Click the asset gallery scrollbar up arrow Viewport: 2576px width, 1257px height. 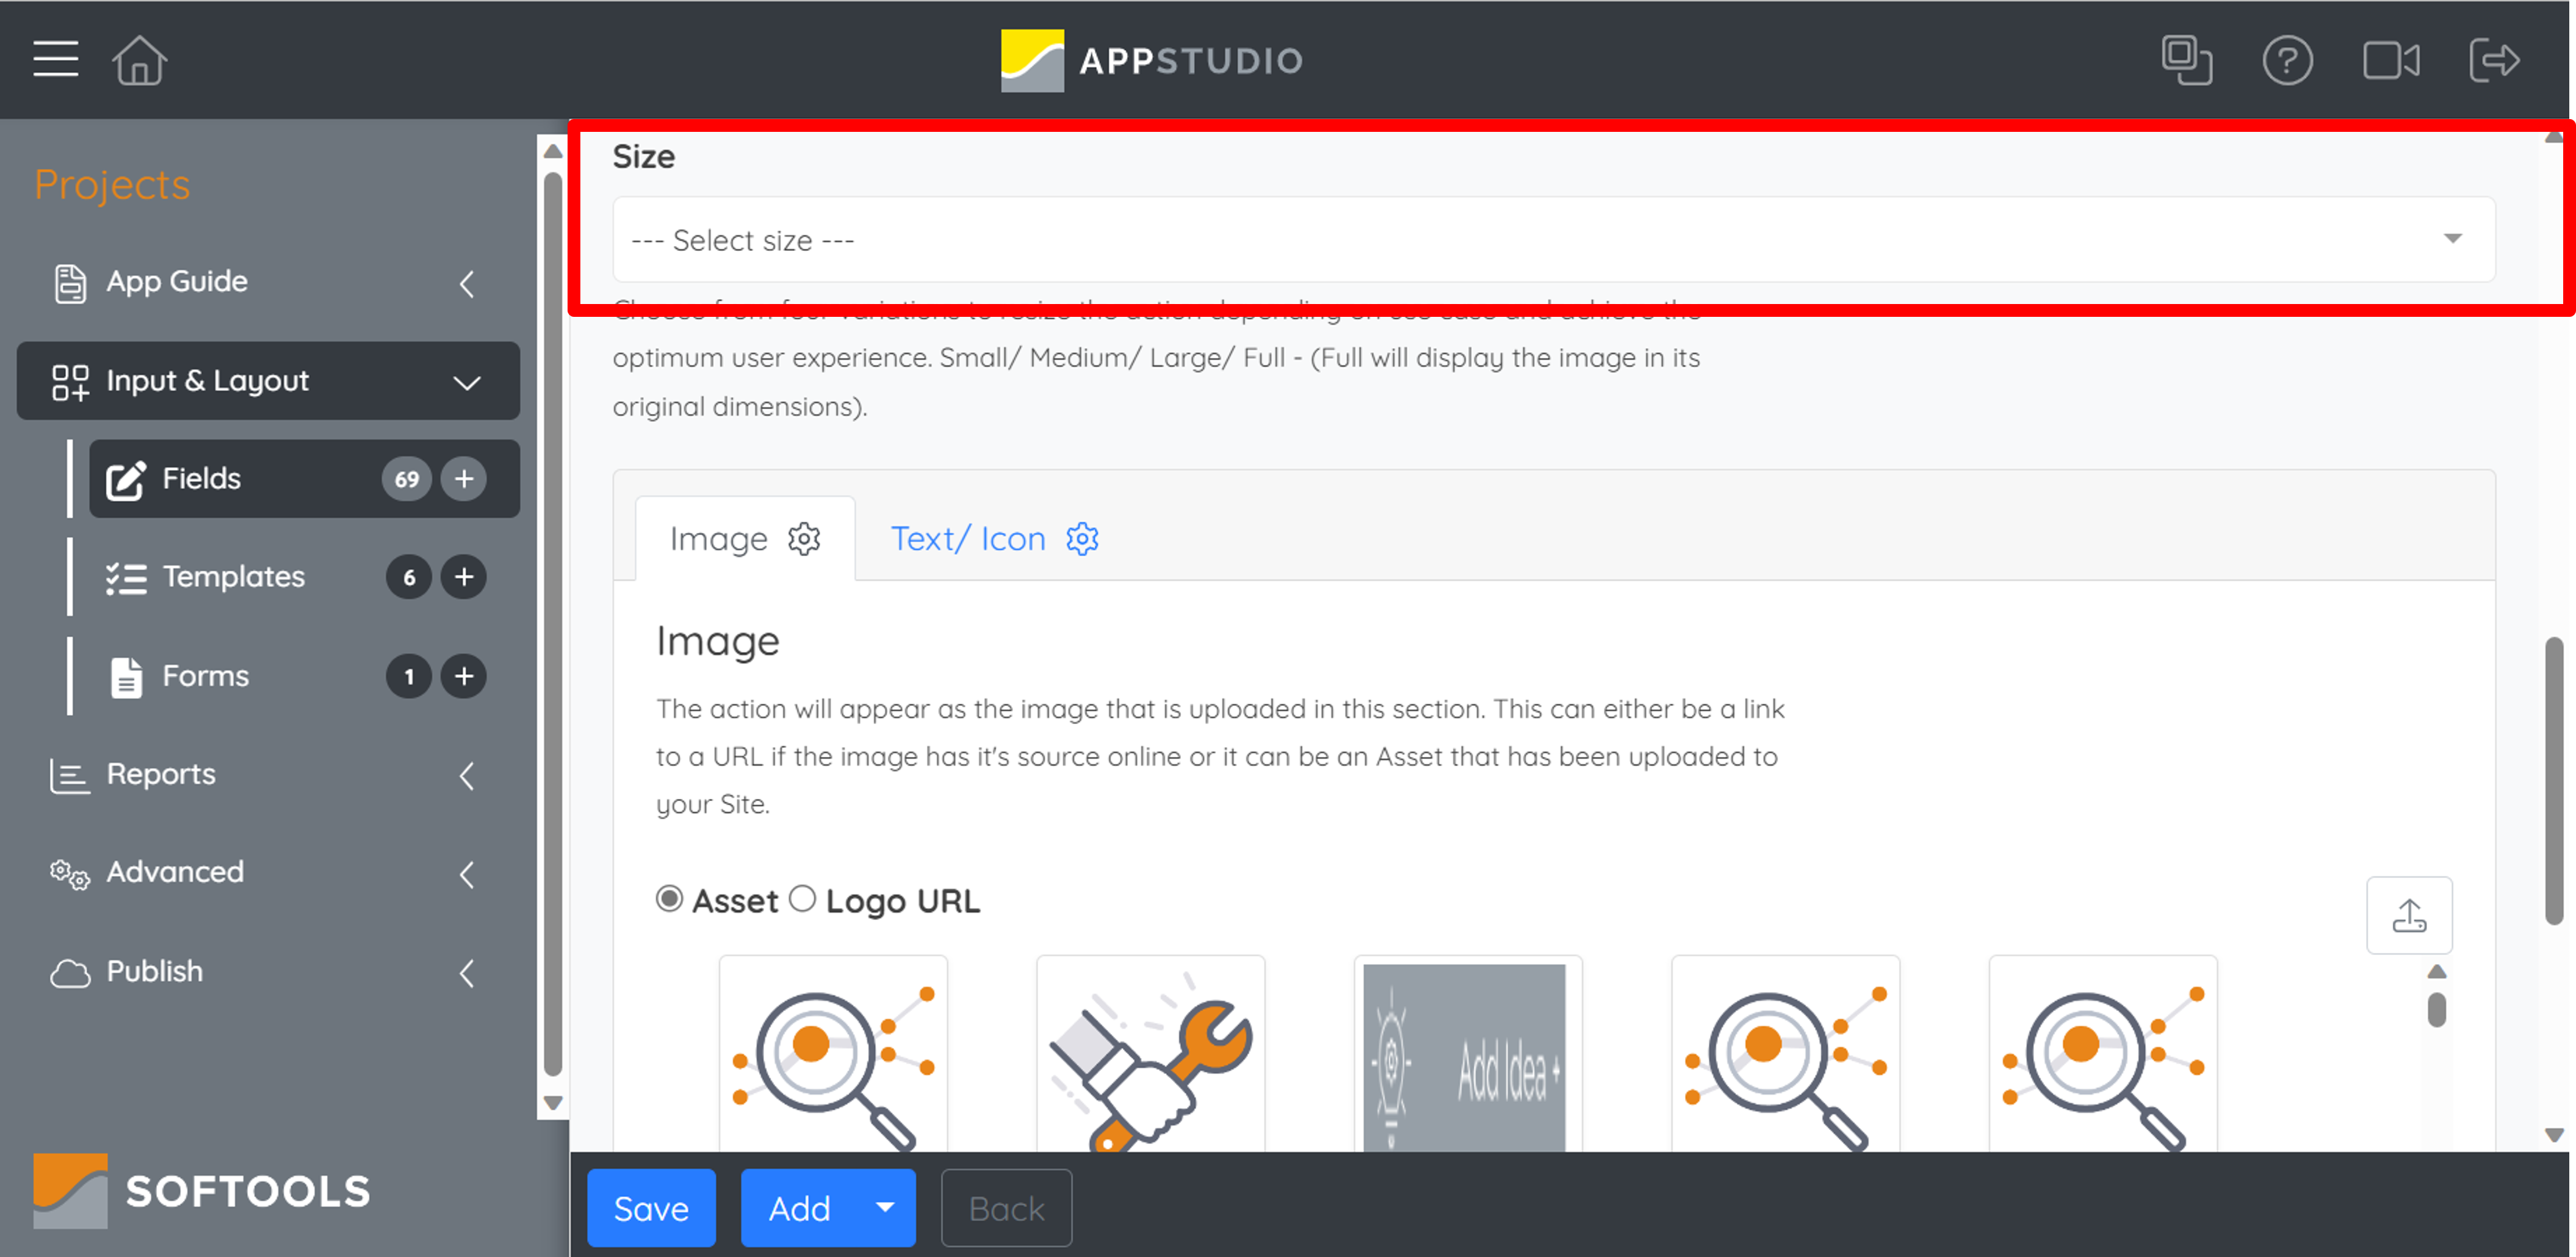[x=2436, y=972]
